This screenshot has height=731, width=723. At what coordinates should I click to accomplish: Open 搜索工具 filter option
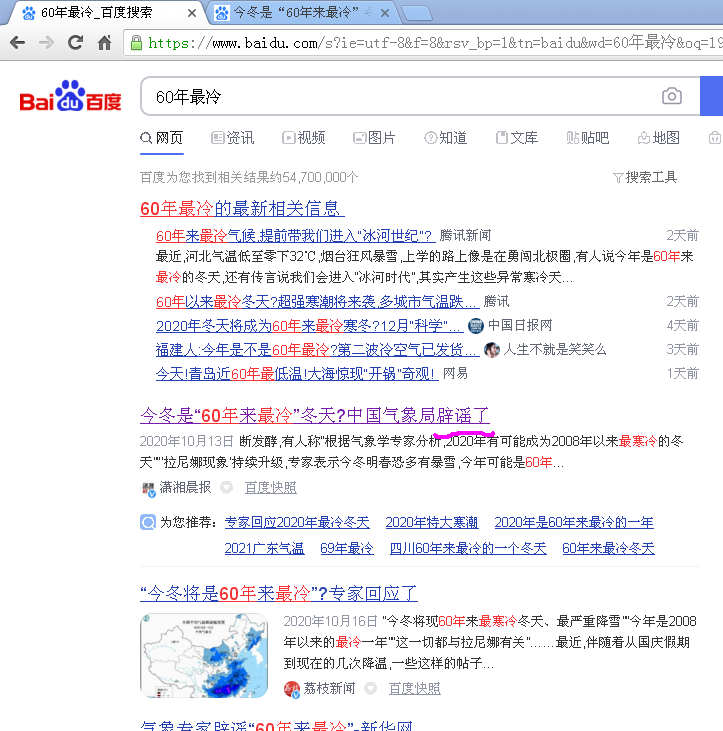click(x=645, y=177)
